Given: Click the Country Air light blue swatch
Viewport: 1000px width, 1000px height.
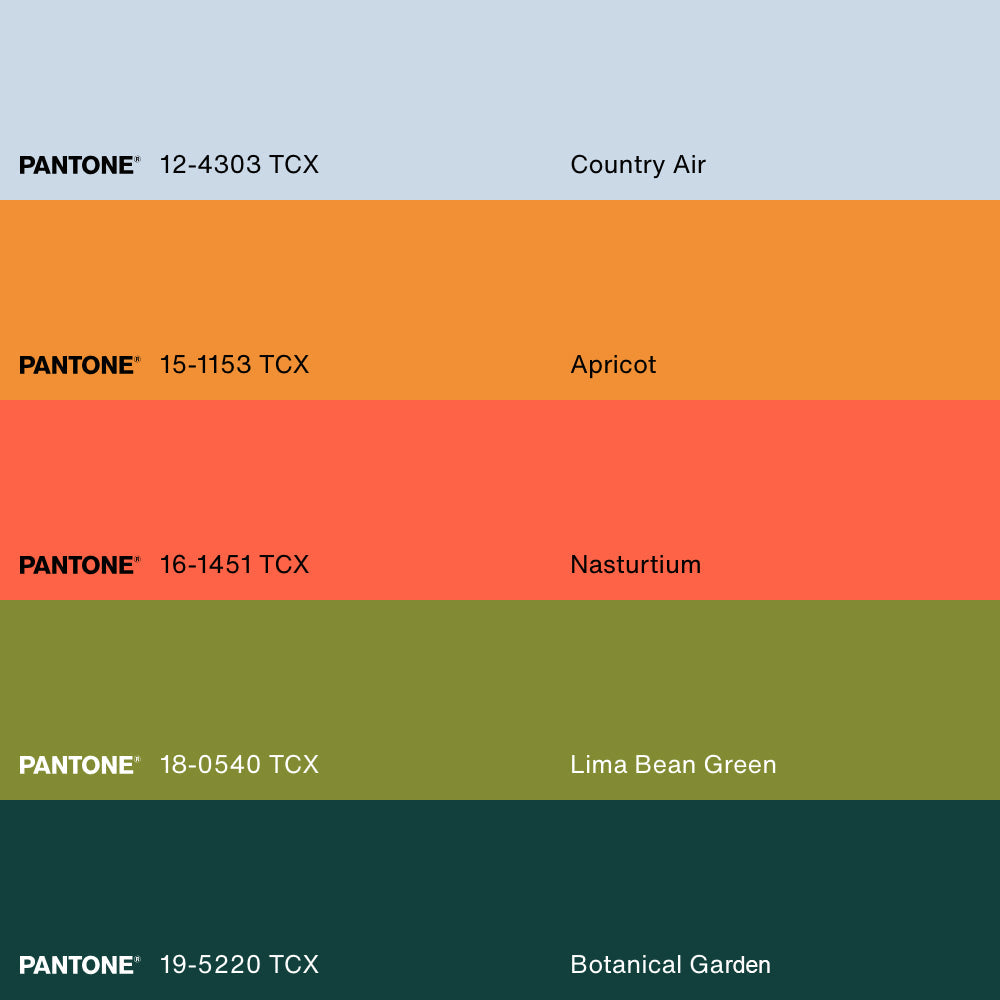Looking at the screenshot, I should pyautogui.click(x=500, y=99).
